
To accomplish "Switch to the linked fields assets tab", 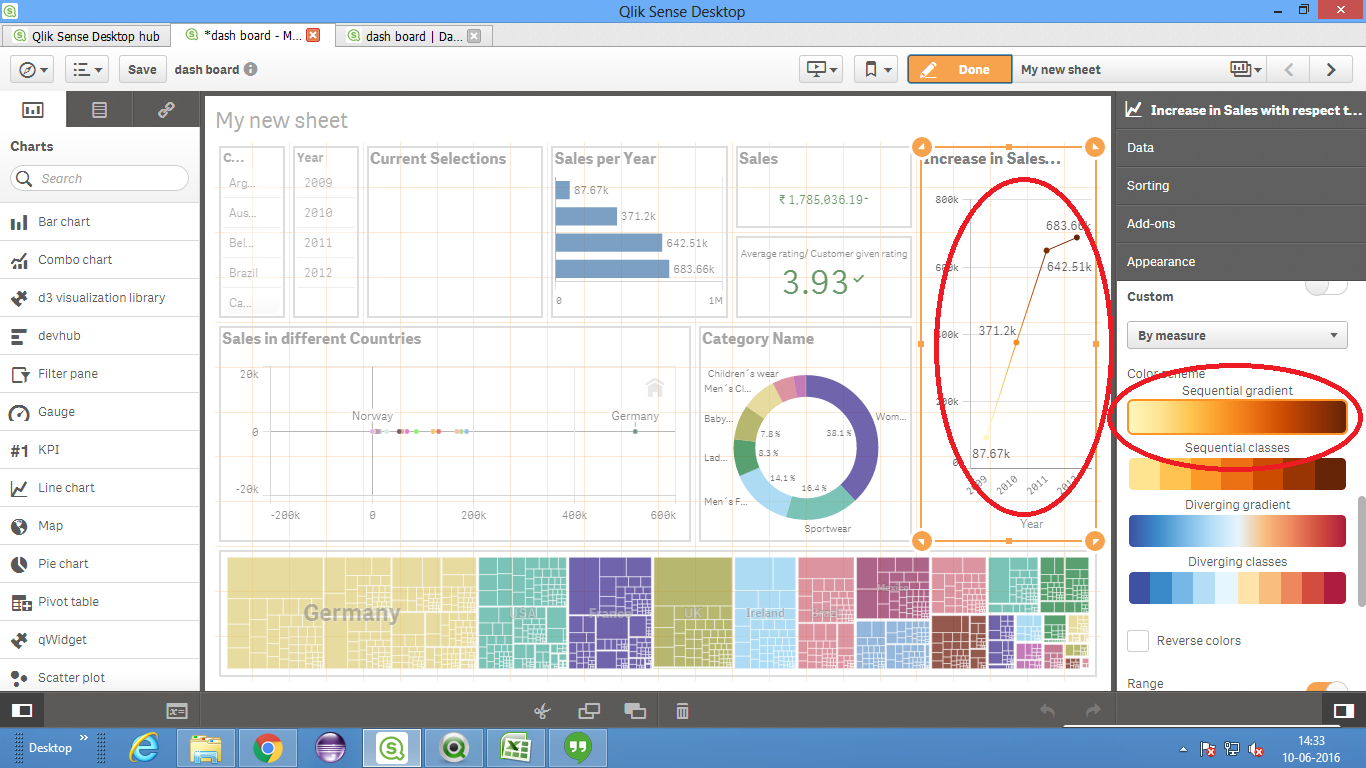I will (166, 110).
